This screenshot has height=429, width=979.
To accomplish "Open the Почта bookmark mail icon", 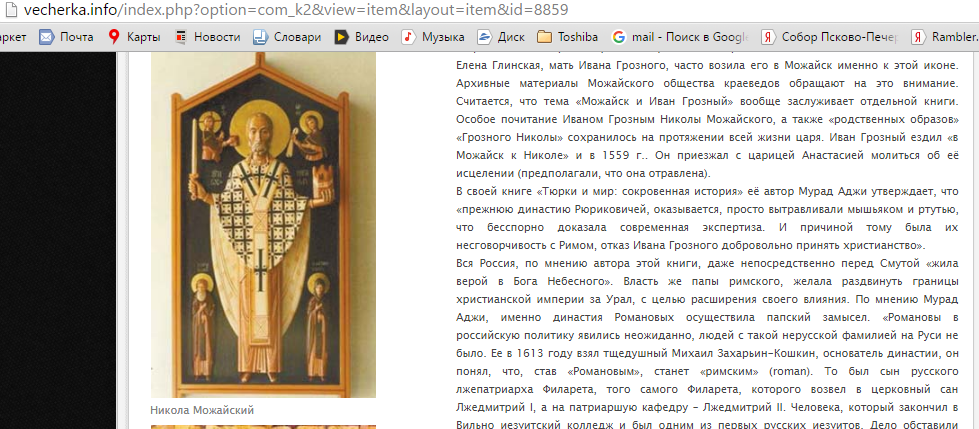I will 46,37.
